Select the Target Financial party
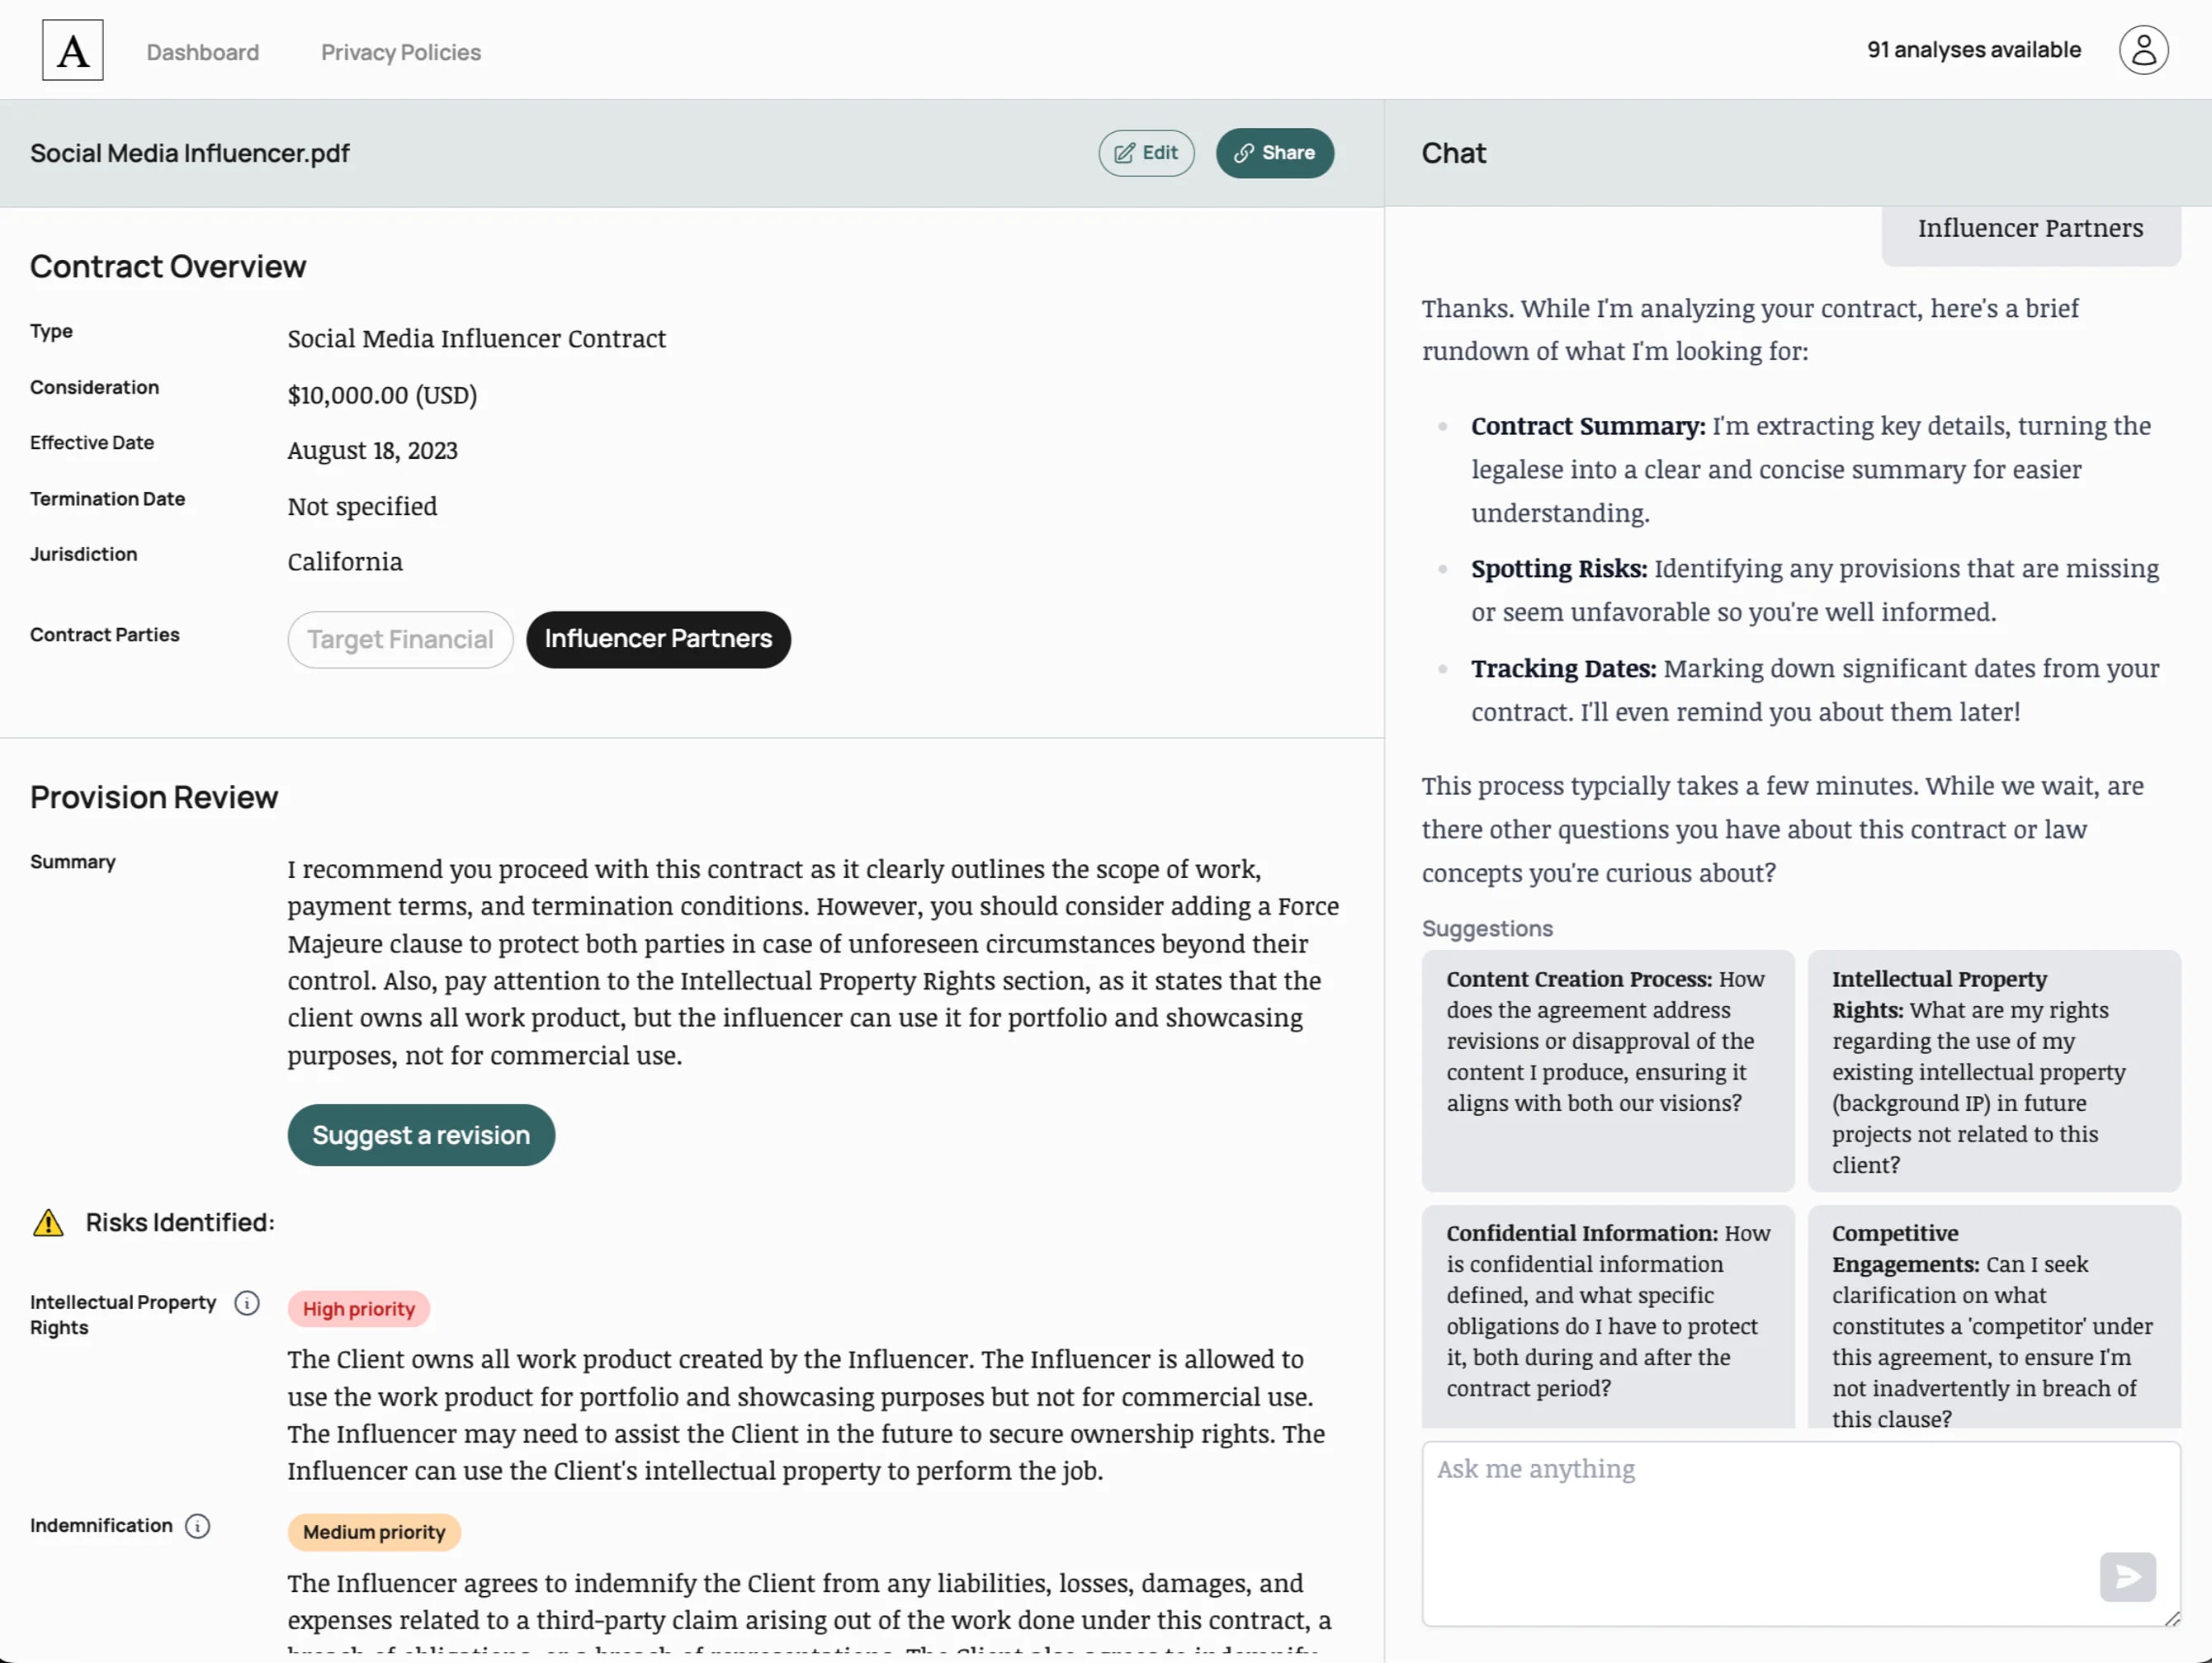This screenshot has width=2212, height=1663. [400, 639]
